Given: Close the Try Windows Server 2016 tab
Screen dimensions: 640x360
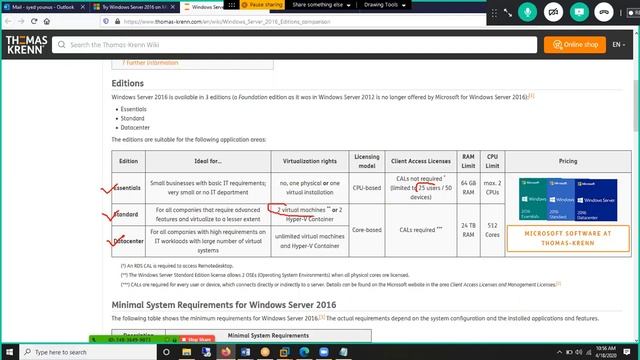Looking at the screenshot, I should [173, 7].
